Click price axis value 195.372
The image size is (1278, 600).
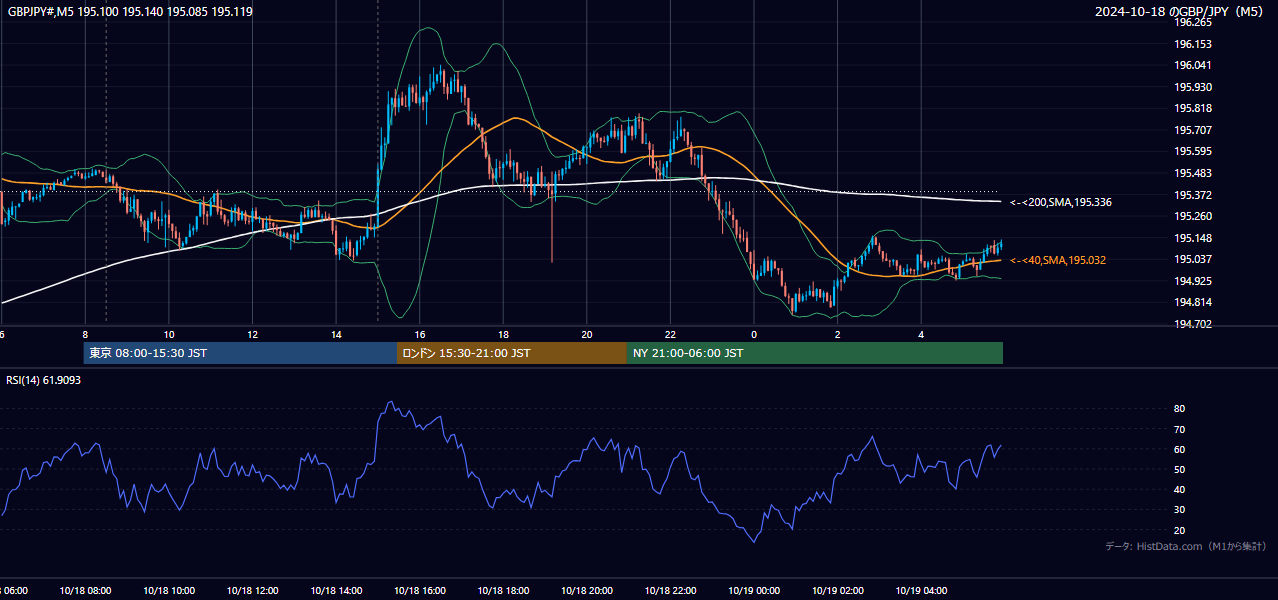[1192, 195]
